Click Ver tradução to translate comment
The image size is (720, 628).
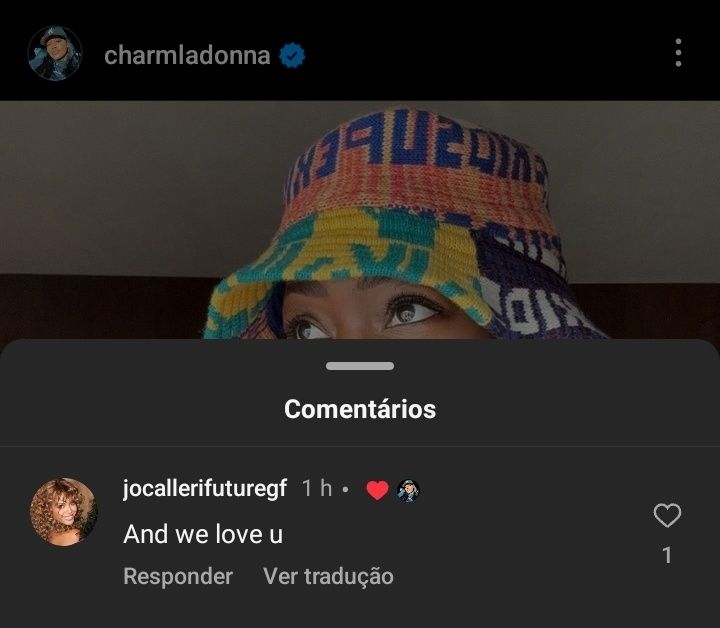pos(328,576)
